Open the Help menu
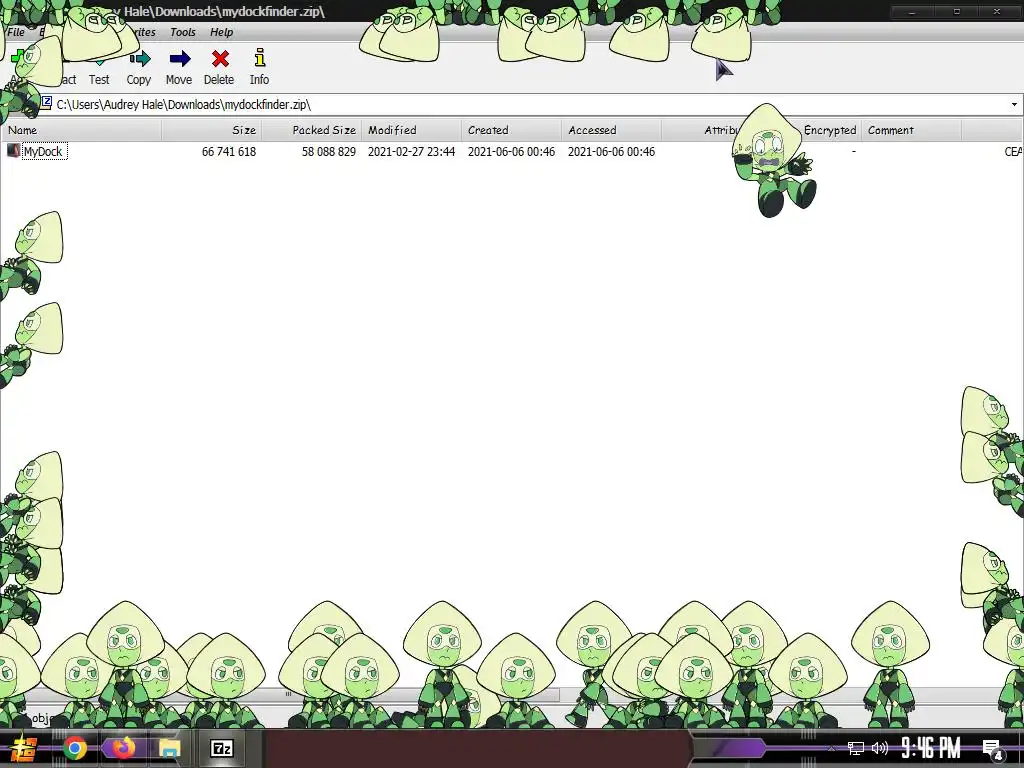The image size is (1024, 768). point(221,32)
